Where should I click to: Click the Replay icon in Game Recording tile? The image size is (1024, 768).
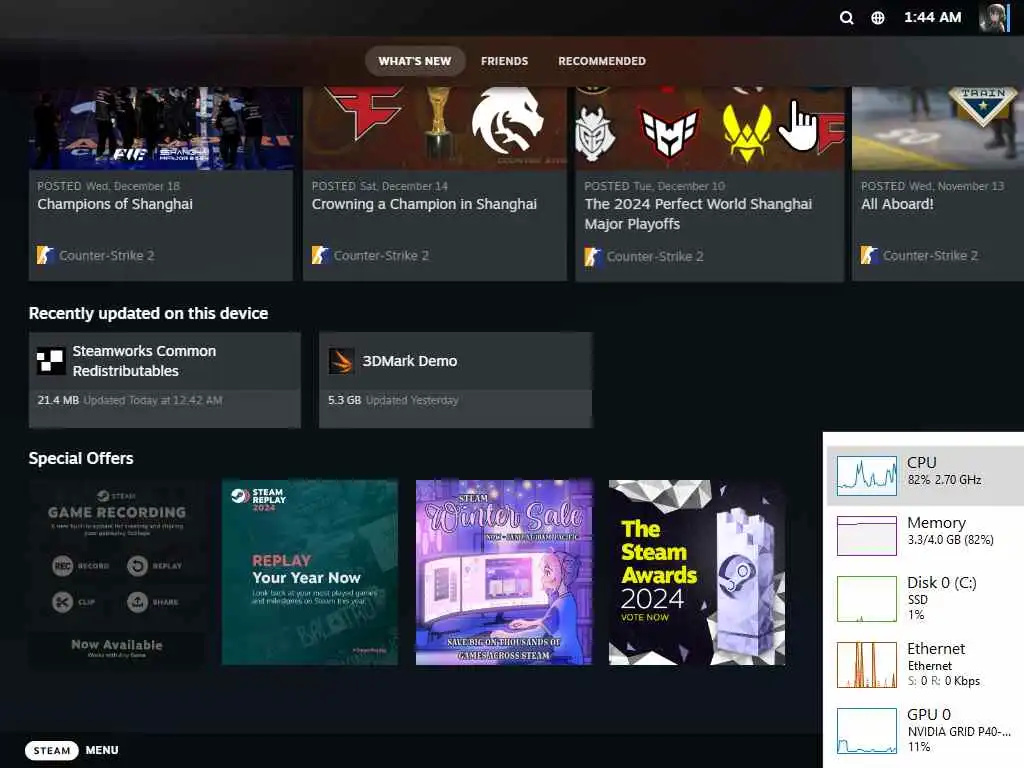coord(137,566)
